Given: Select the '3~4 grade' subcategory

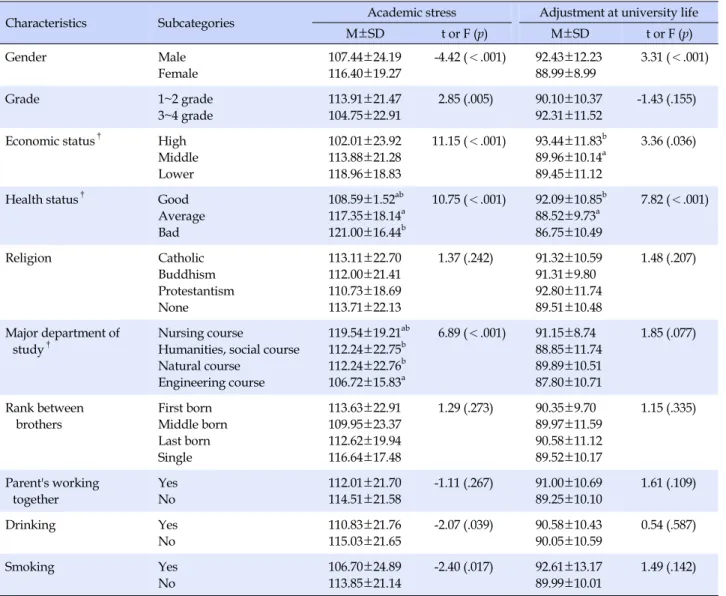Looking at the screenshot, I should coord(185,116).
